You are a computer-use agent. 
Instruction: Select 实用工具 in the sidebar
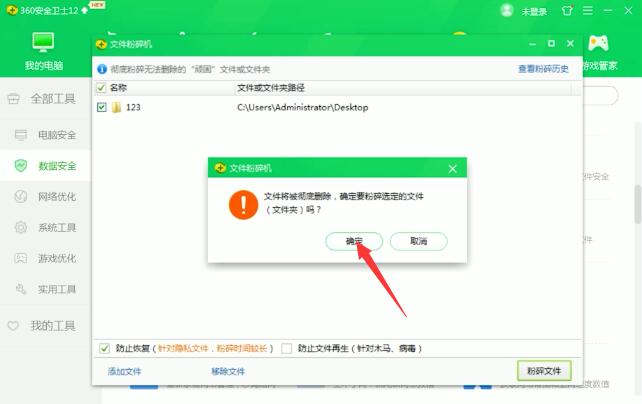(x=45, y=289)
